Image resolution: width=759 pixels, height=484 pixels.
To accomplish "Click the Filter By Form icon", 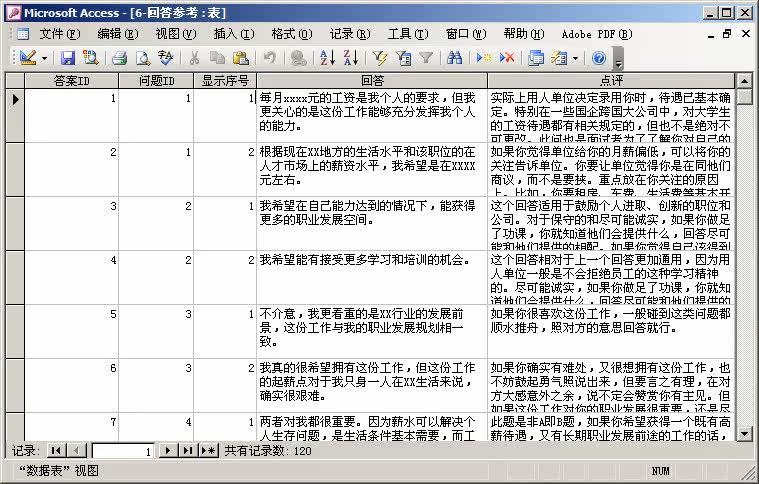I will [403, 59].
